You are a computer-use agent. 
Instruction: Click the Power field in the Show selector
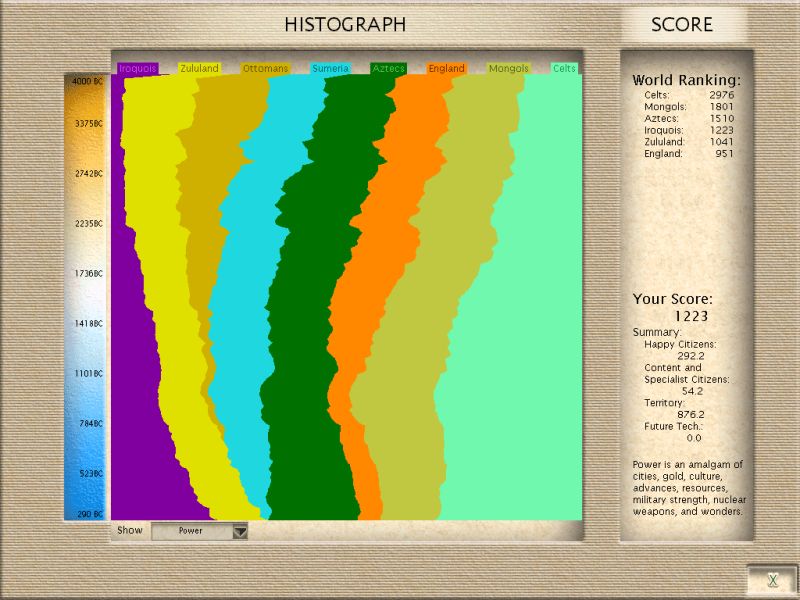click(x=190, y=532)
